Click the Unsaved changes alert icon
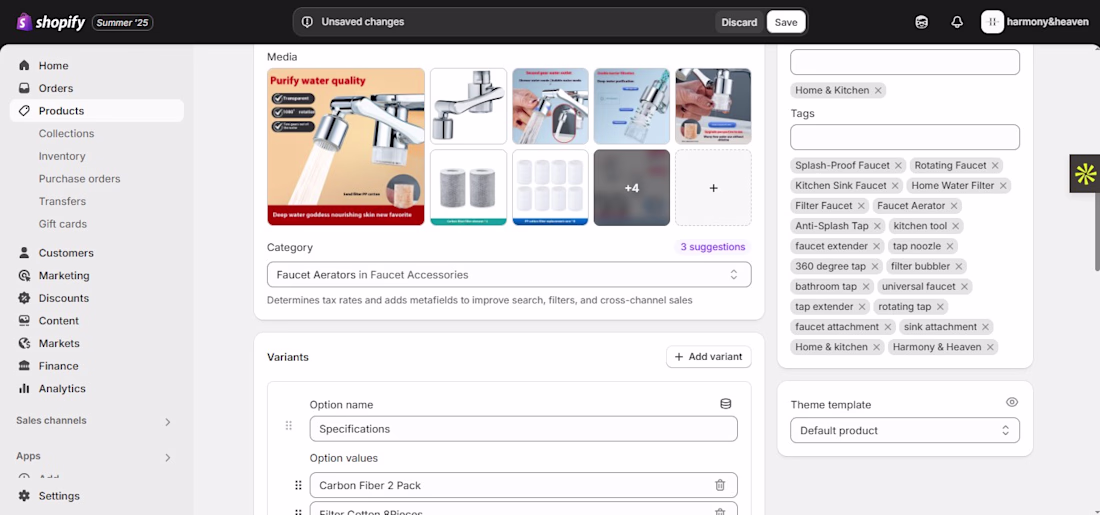Image resolution: width=1100 pixels, height=515 pixels. (x=307, y=22)
